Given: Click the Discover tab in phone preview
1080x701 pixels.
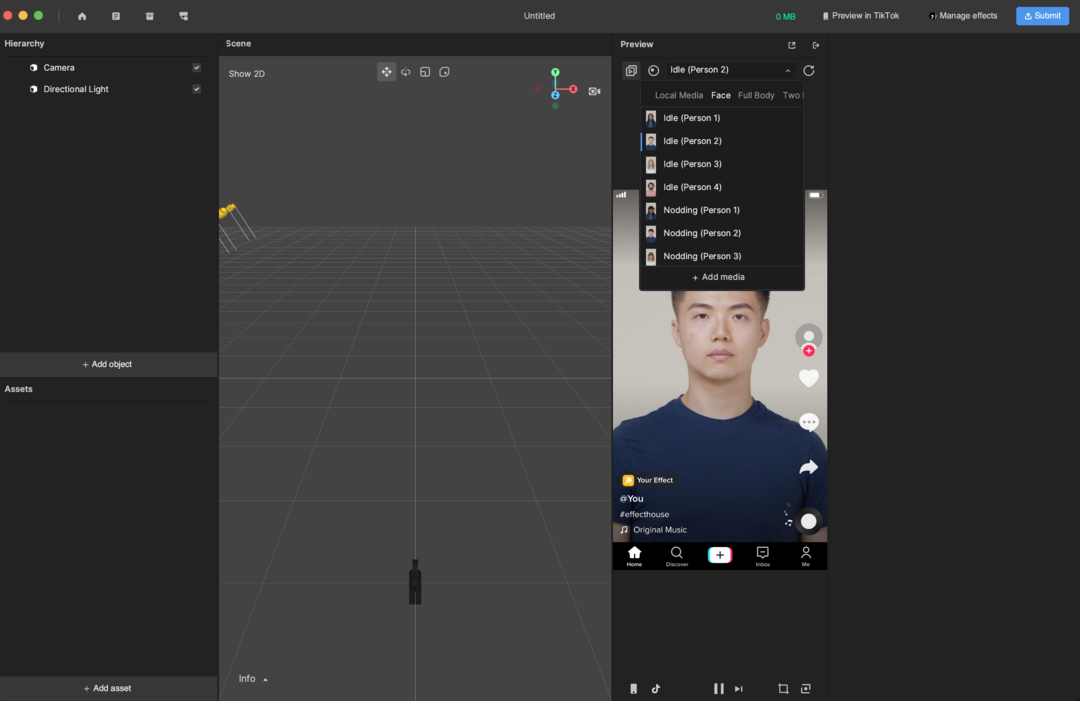Looking at the screenshot, I should coord(677,556).
